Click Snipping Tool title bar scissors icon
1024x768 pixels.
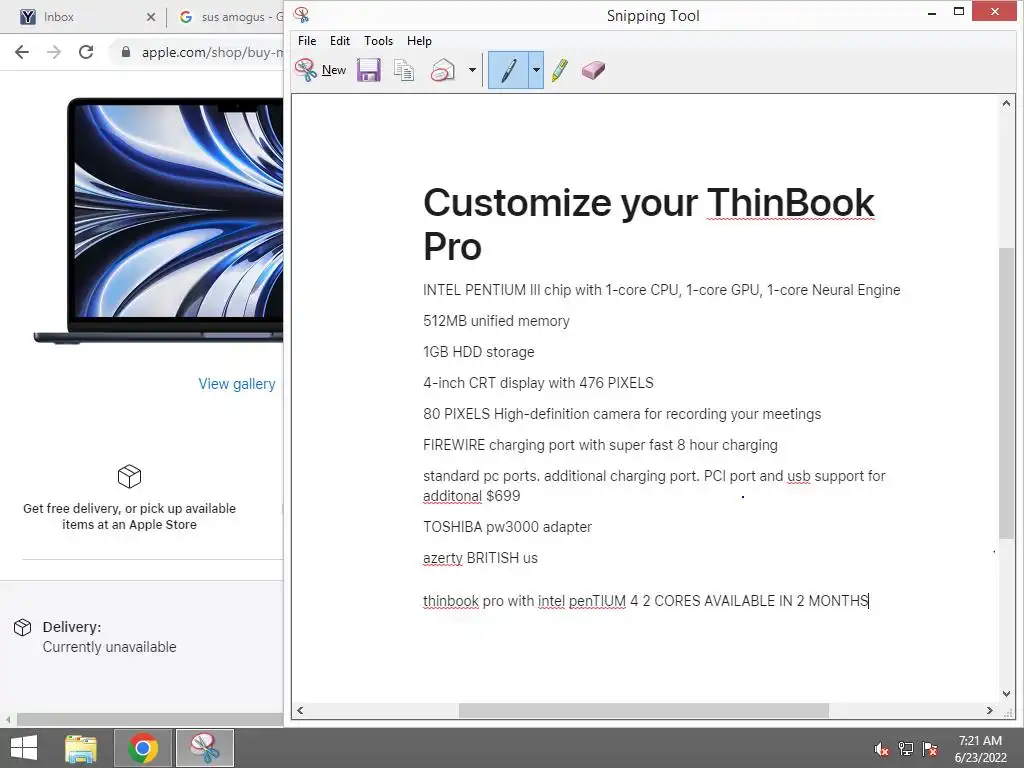tap(302, 14)
